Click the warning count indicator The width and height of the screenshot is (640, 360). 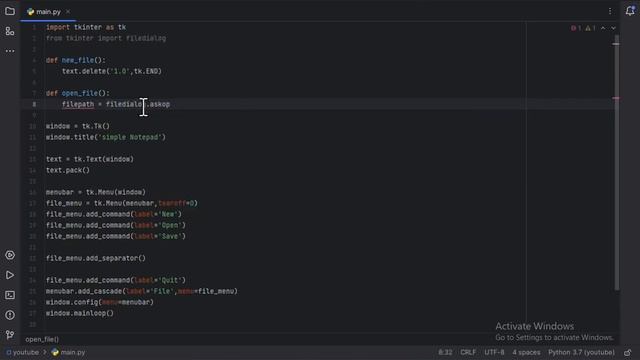(x=590, y=28)
